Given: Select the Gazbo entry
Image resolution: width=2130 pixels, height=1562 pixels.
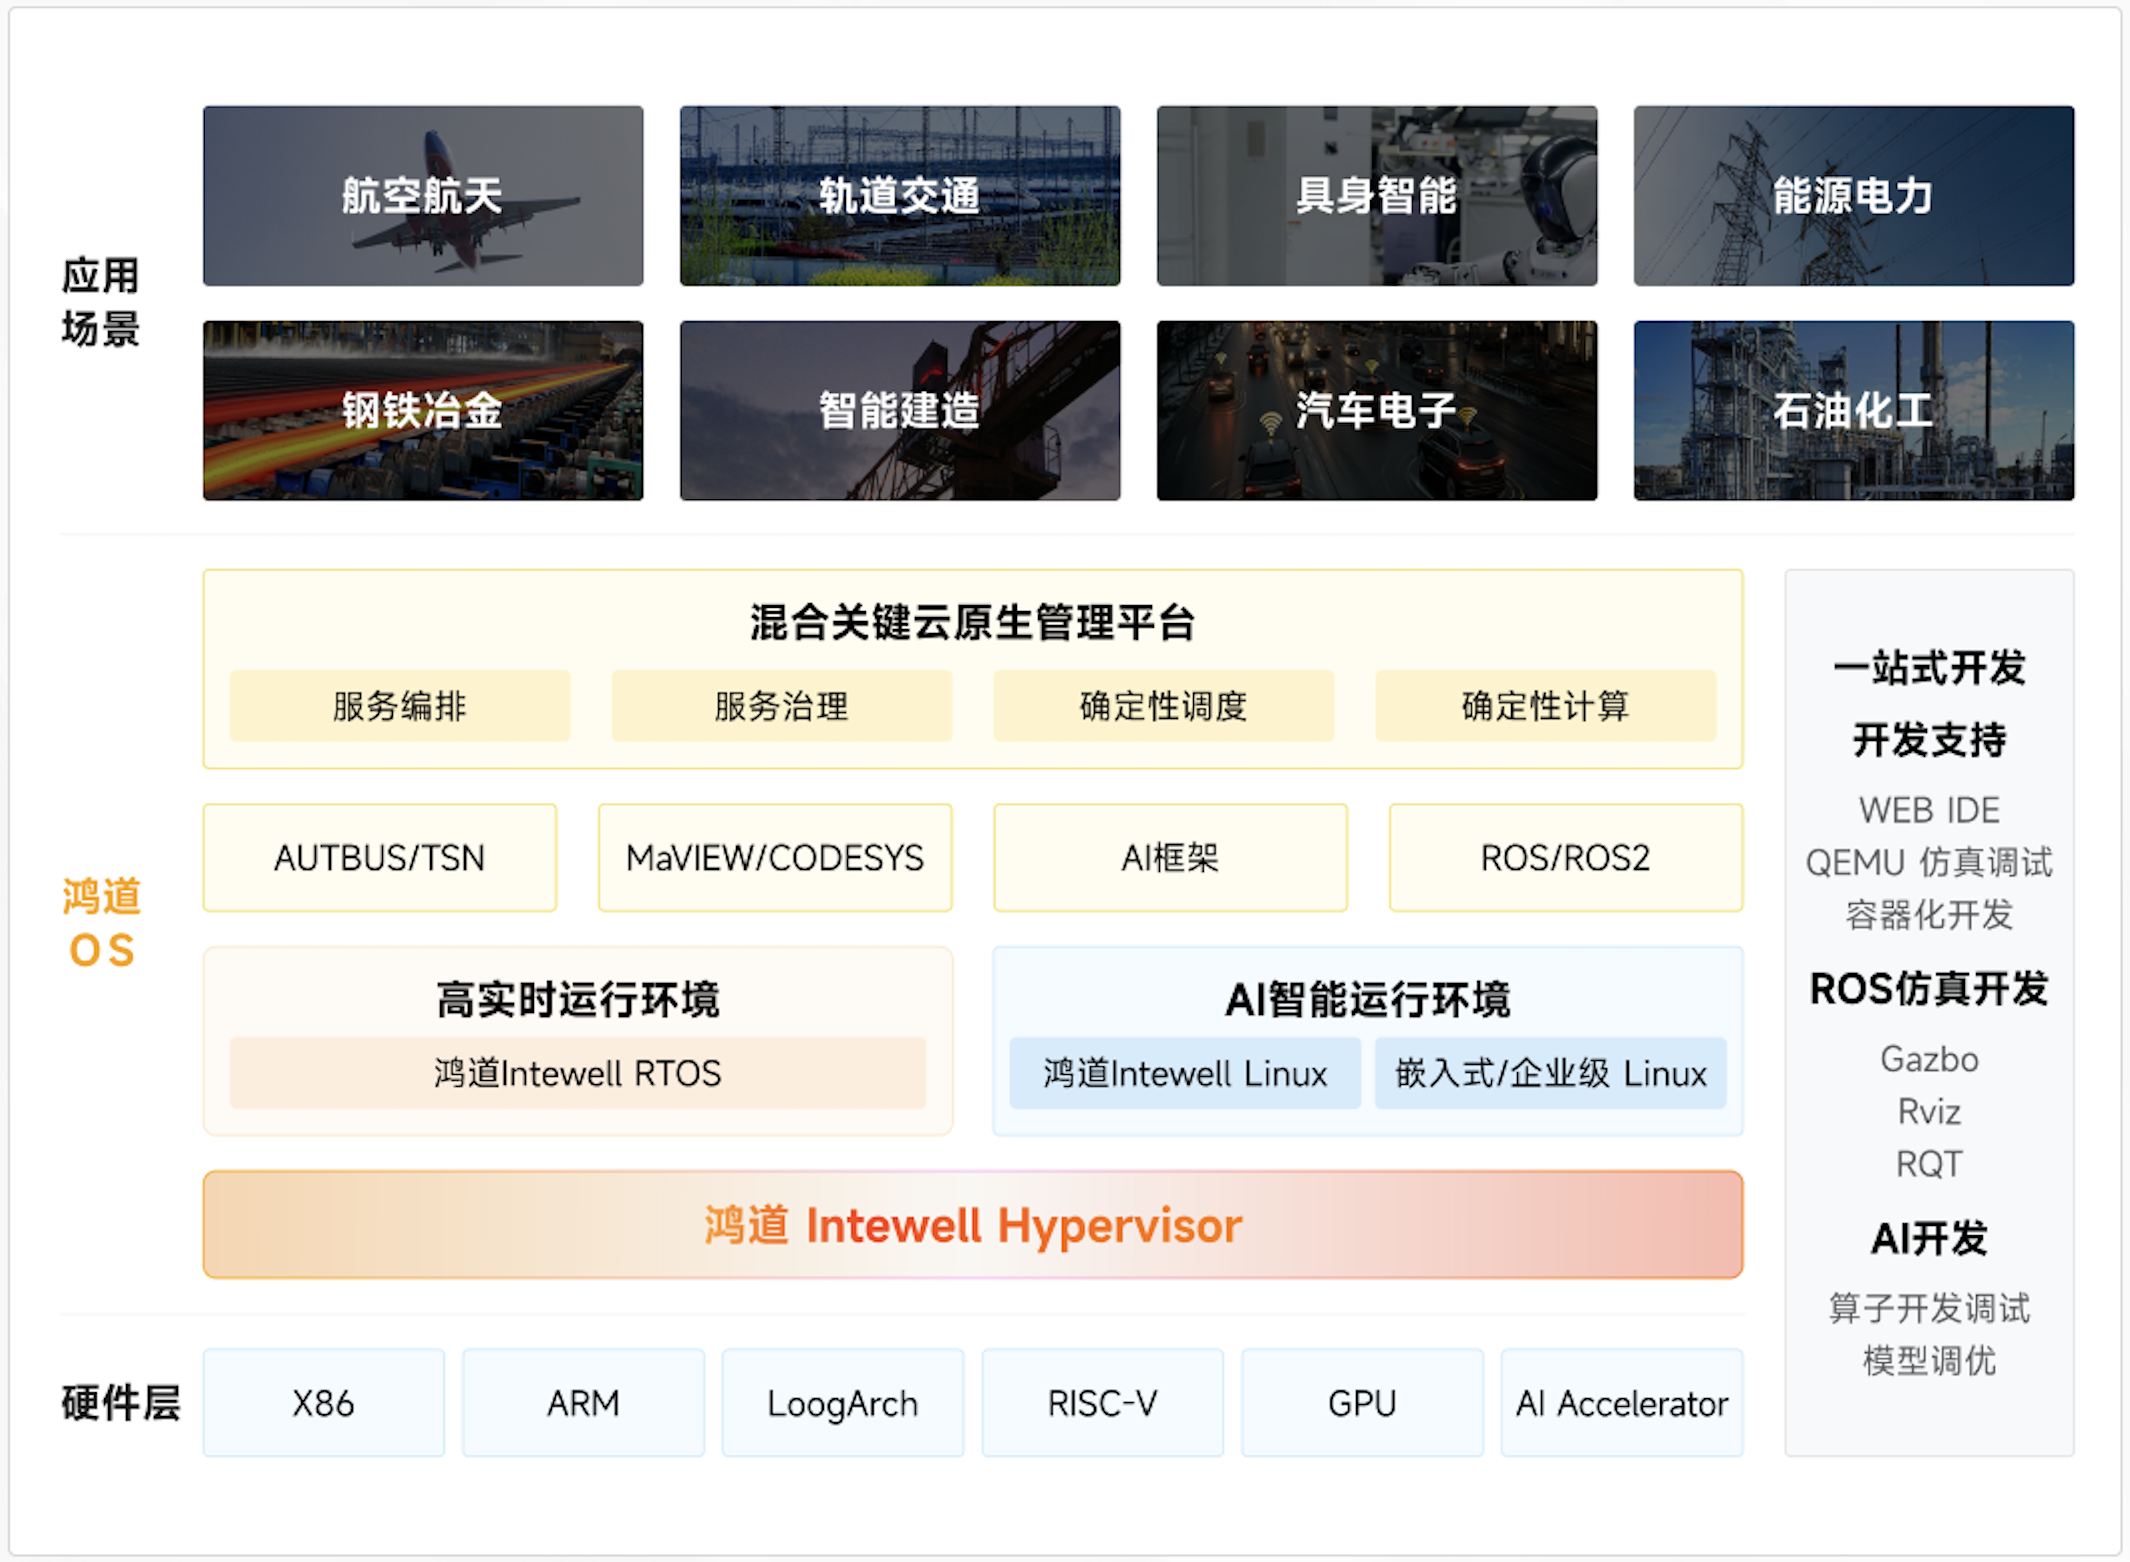Looking at the screenshot, I should pos(1930,1059).
